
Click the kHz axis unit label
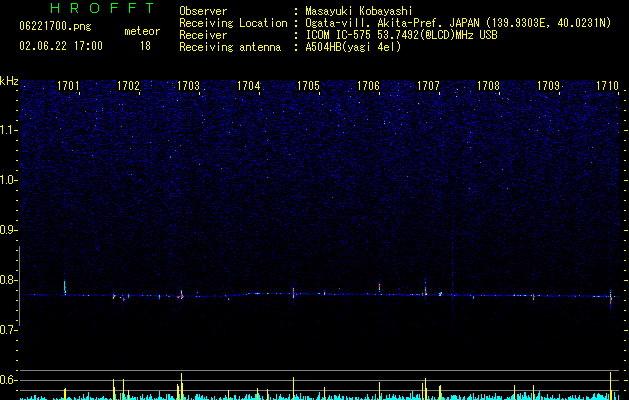click(9, 81)
